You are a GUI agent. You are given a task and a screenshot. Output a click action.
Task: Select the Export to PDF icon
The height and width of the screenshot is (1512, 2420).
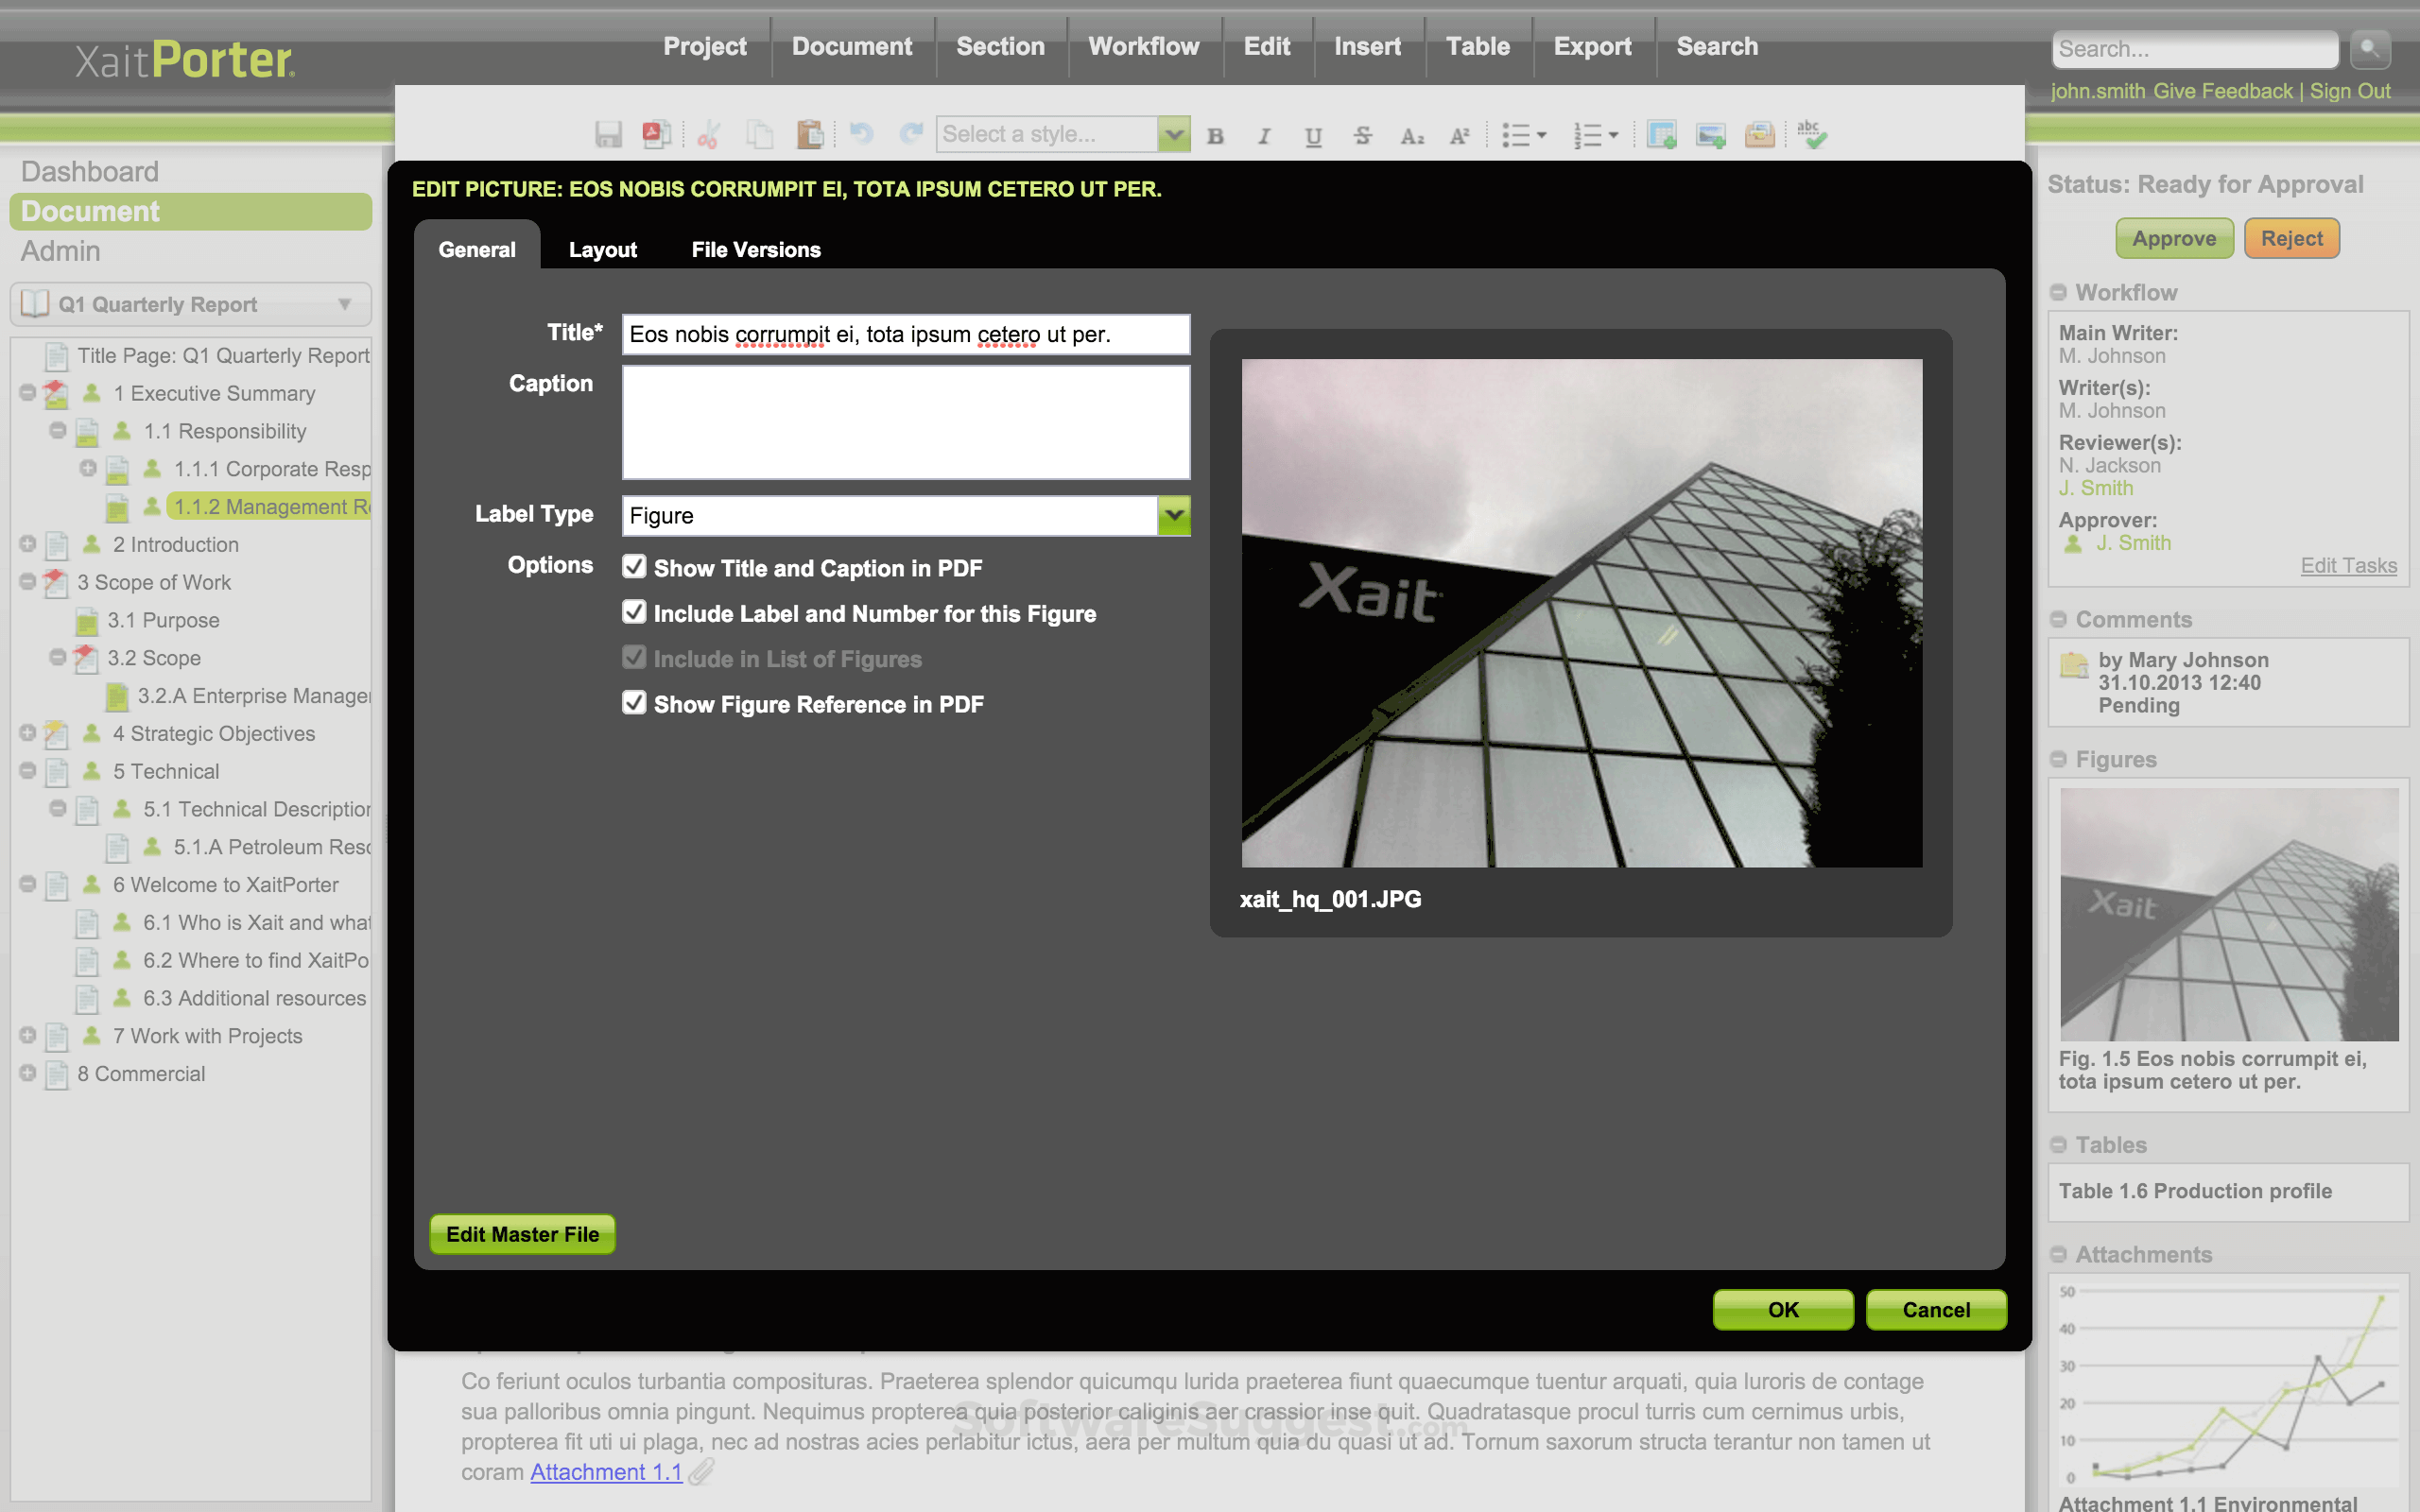657,134
